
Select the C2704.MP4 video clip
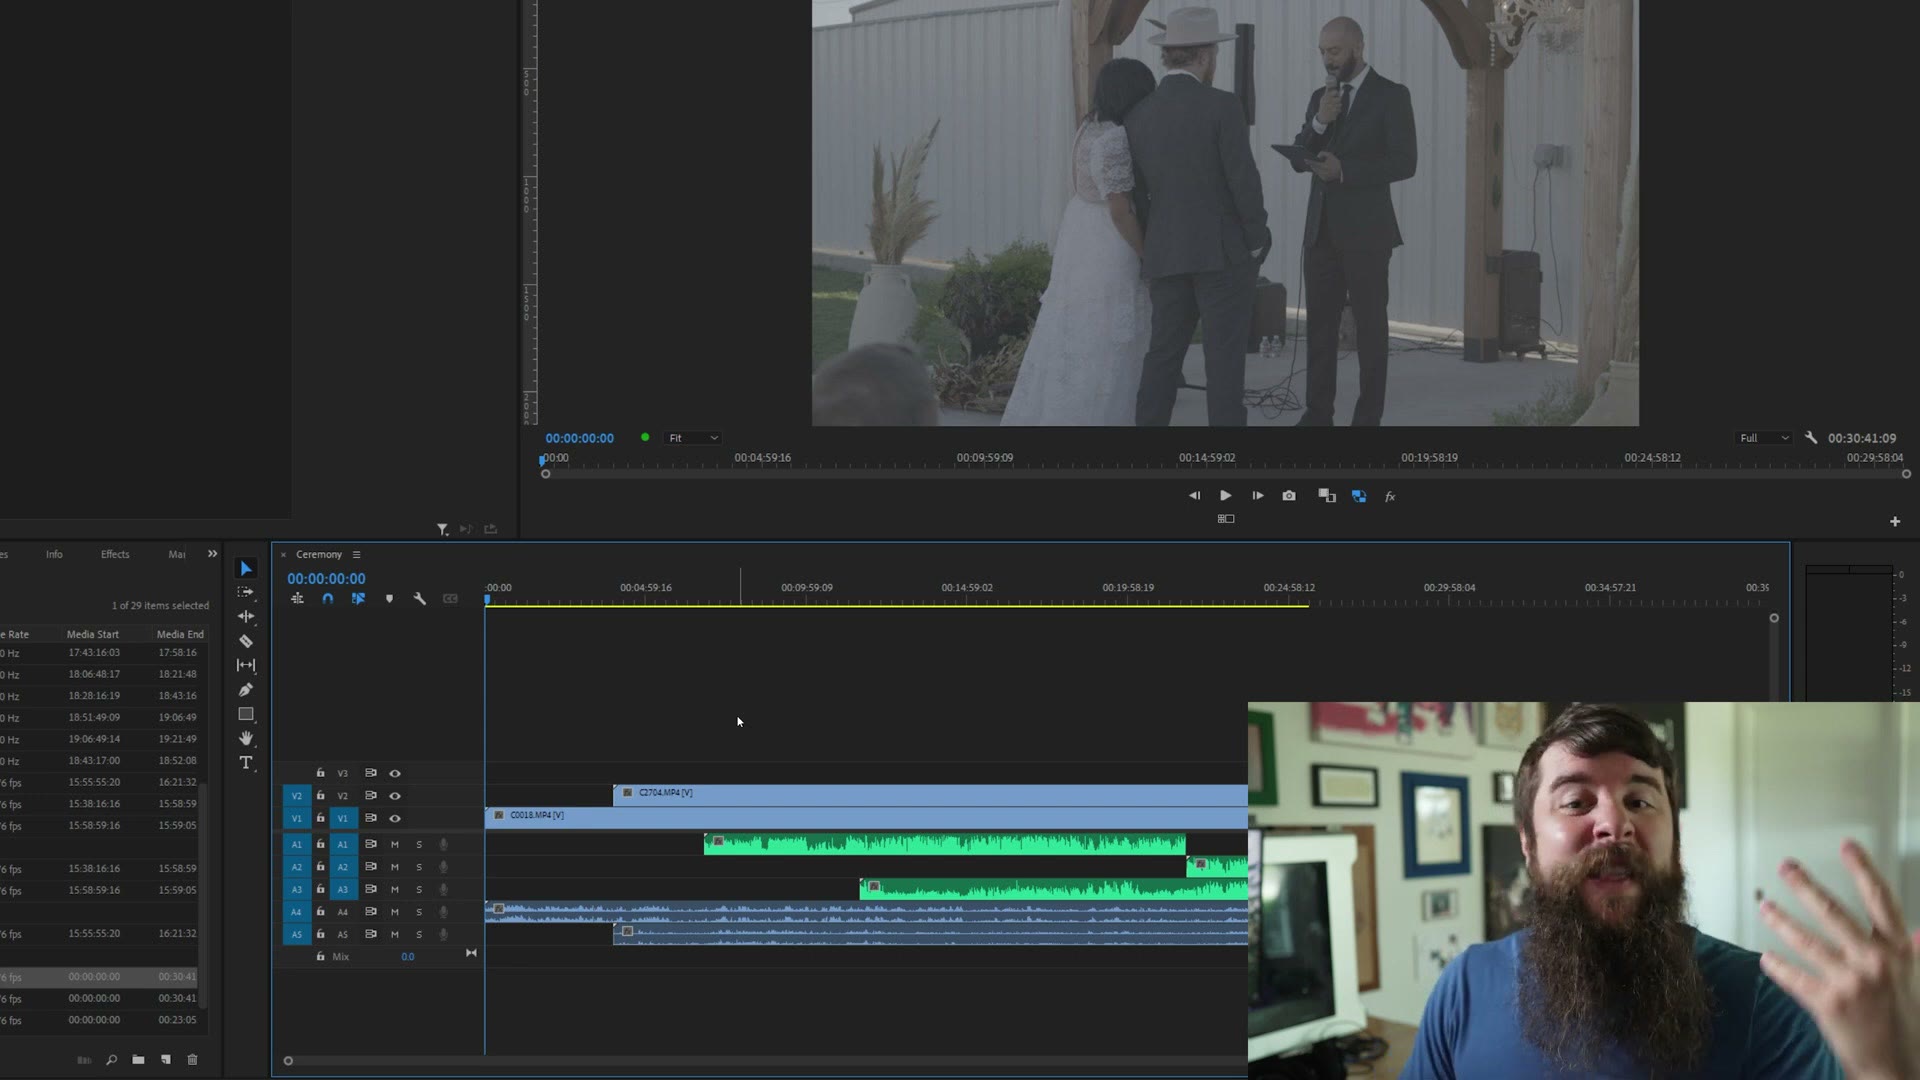(x=930, y=794)
